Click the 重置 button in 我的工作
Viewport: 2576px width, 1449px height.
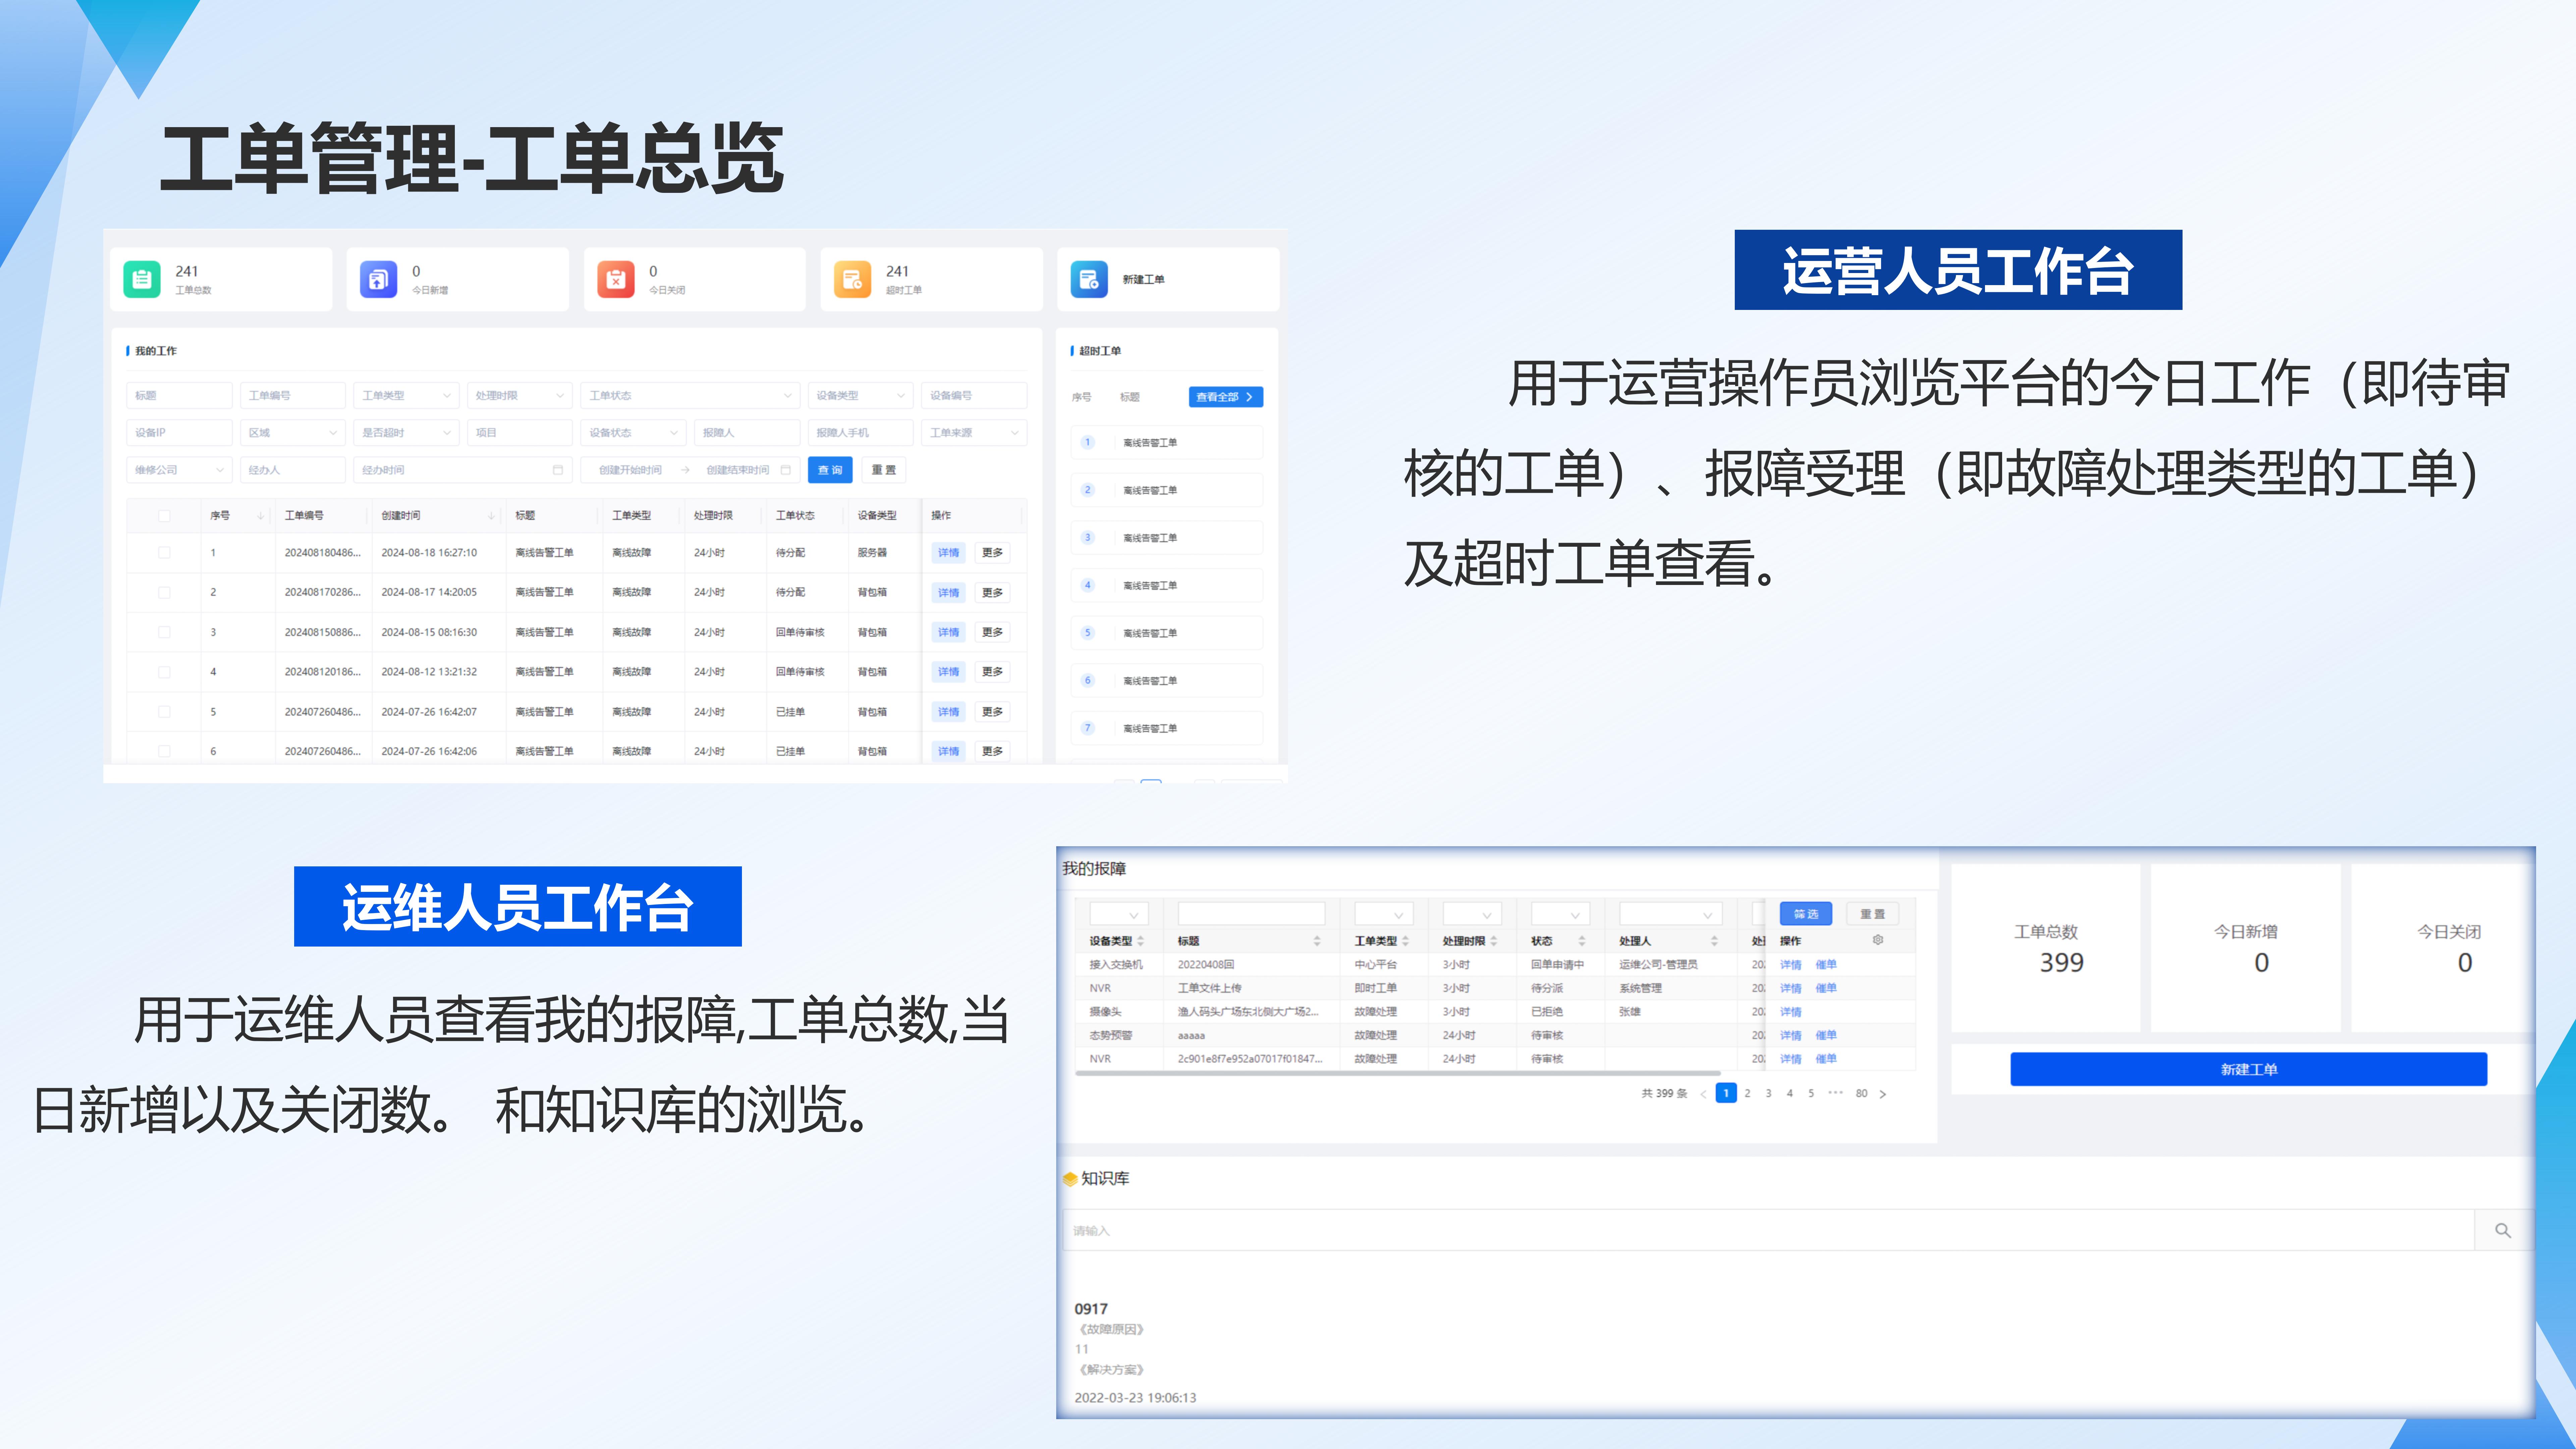click(x=884, y=470)
